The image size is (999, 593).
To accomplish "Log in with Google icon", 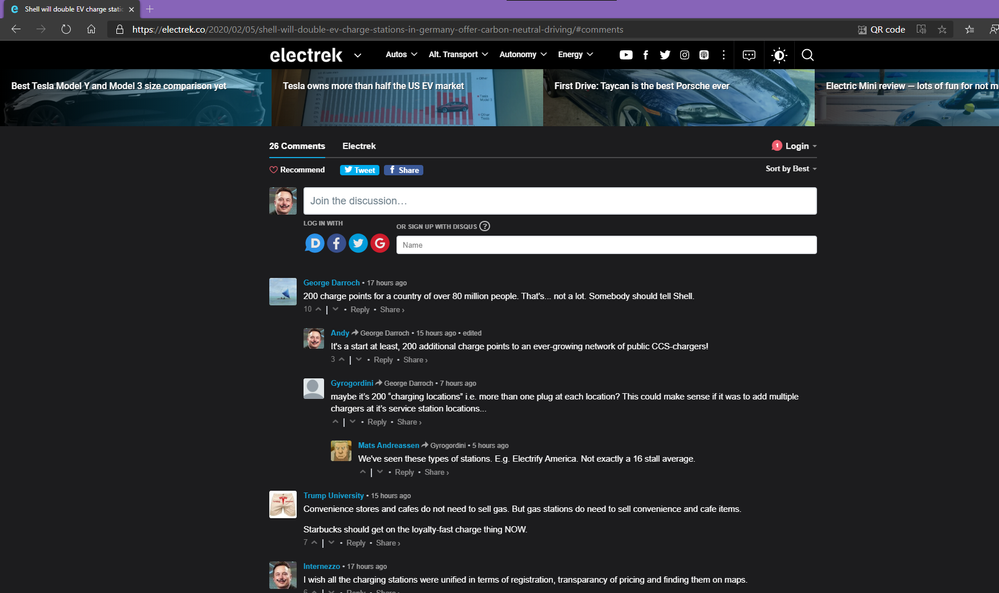I will [x=380, y=243].
